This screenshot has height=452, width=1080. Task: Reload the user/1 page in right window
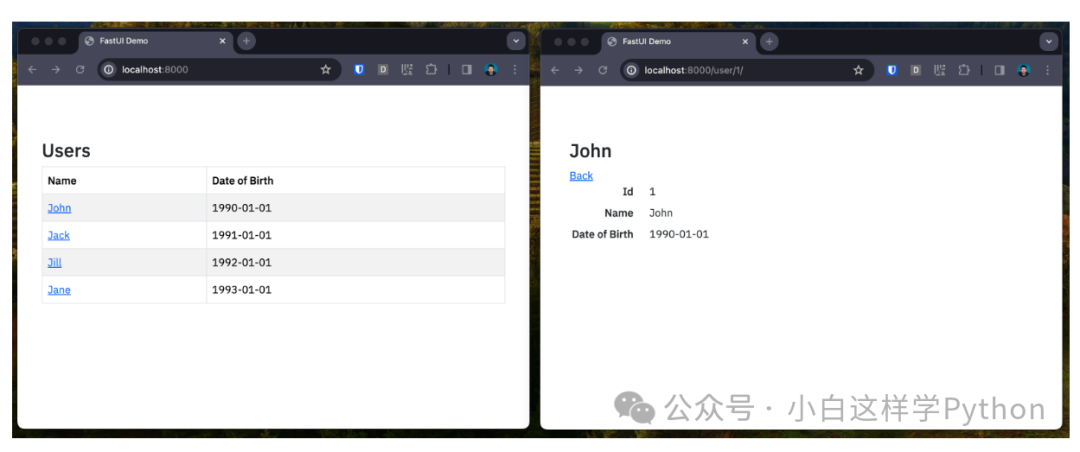(603, 70)
